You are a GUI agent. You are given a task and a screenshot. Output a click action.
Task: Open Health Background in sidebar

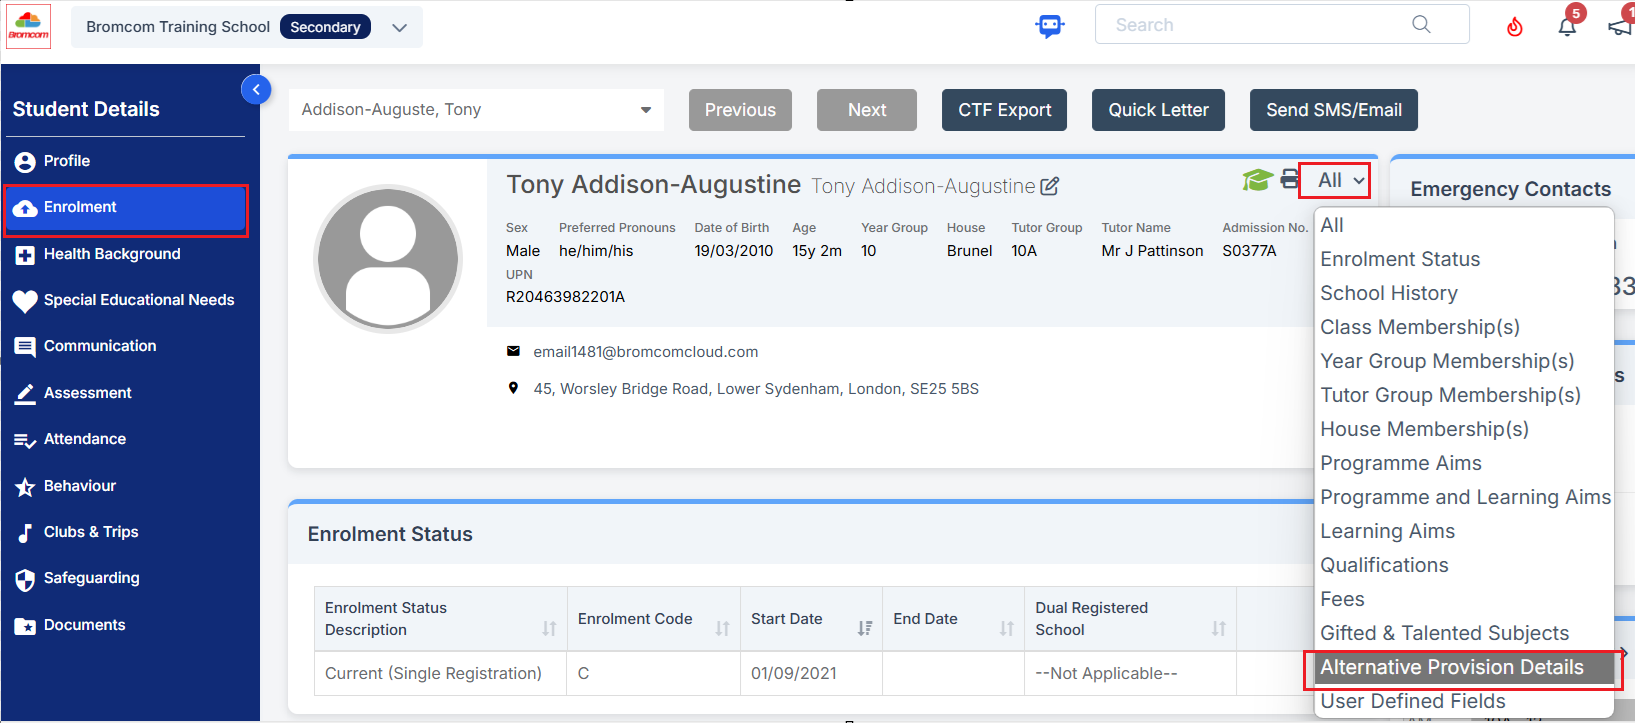[x=112, y=254]
